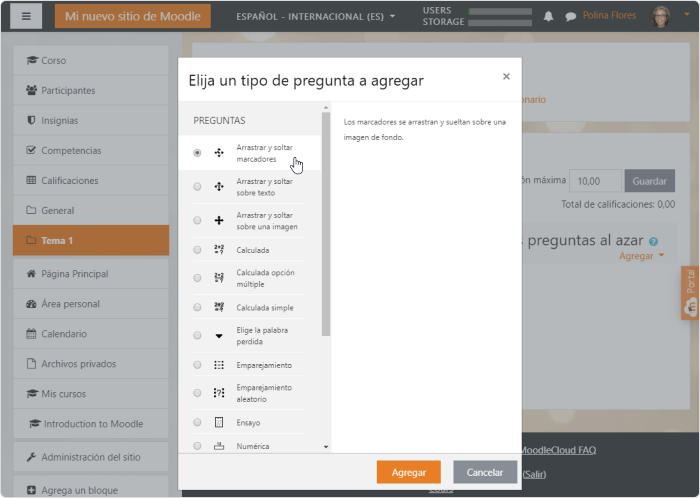Screen dimensions: 700x498
Task: Click the help icon beside preguntas al azar
Action: pyautogui.click(x=653, y=241)
